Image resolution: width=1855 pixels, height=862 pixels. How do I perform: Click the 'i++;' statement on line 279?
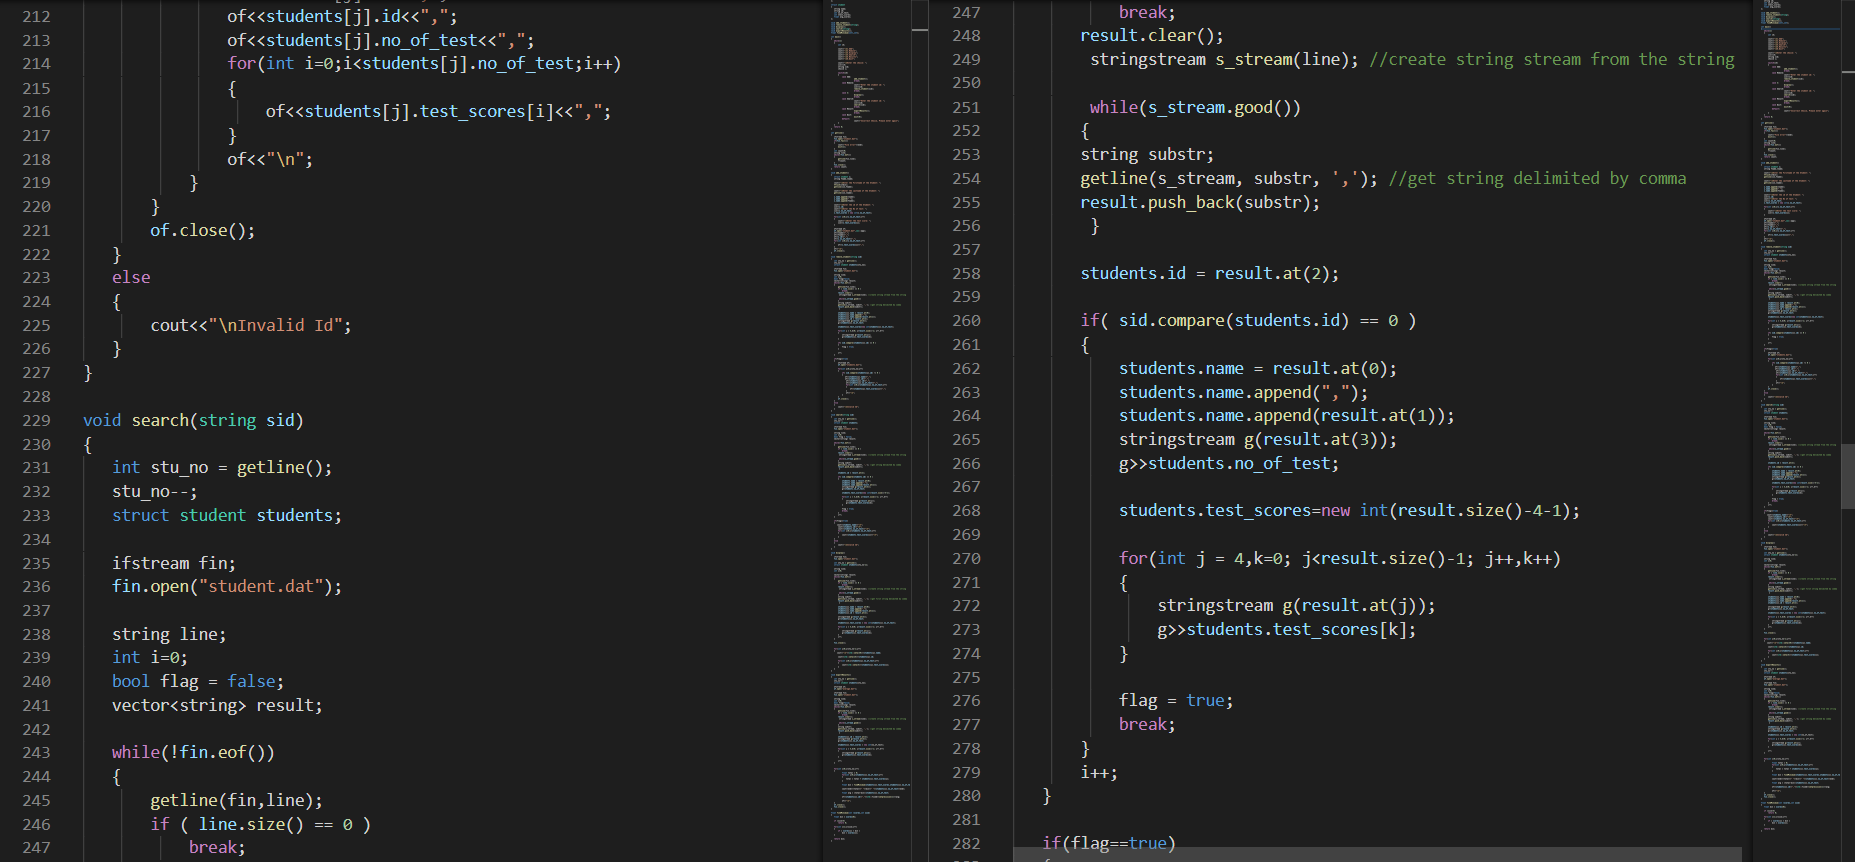tap(1099, 772)
